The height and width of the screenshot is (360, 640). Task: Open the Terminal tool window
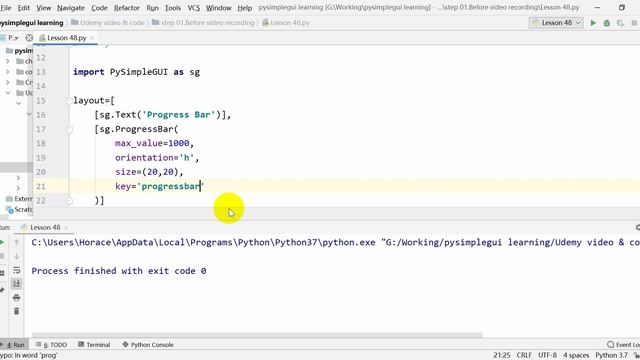pos(94,345)
